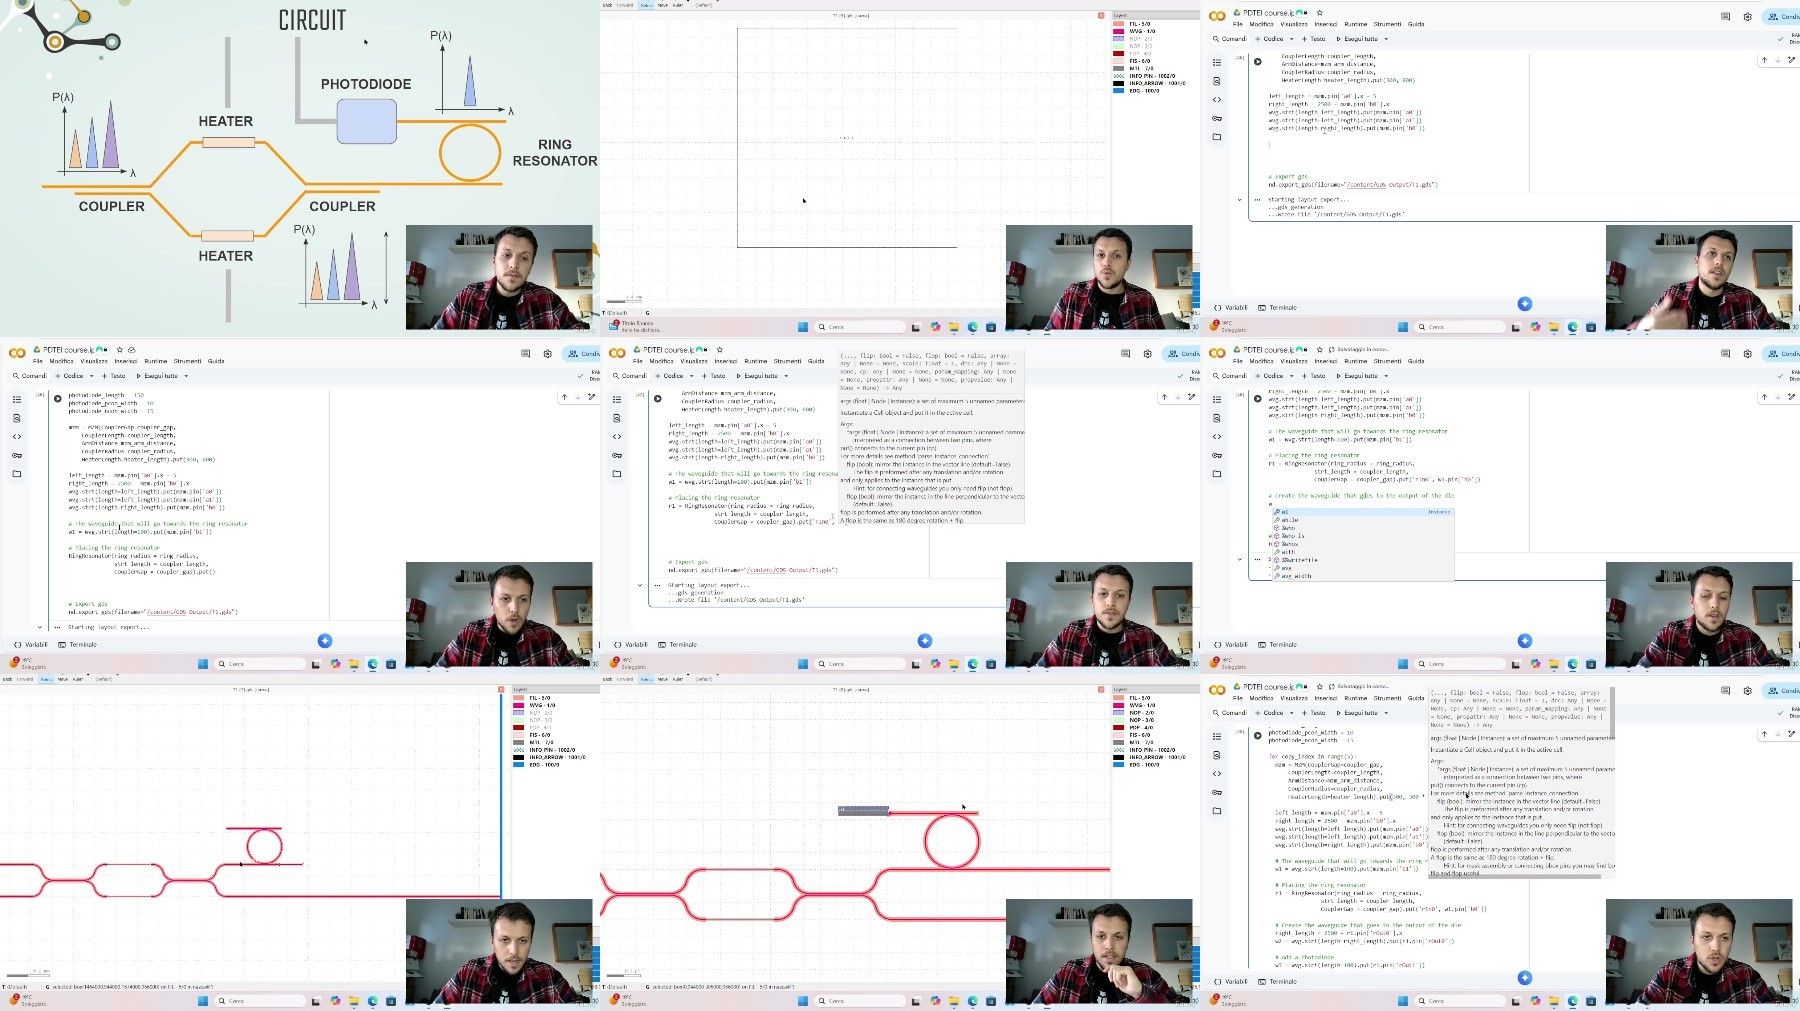Screen dimensions: 1800x1011
Task: Open Files folder icon in photodiode_length notebook frame
Action: pyautogui.click(x=17, y=474)
